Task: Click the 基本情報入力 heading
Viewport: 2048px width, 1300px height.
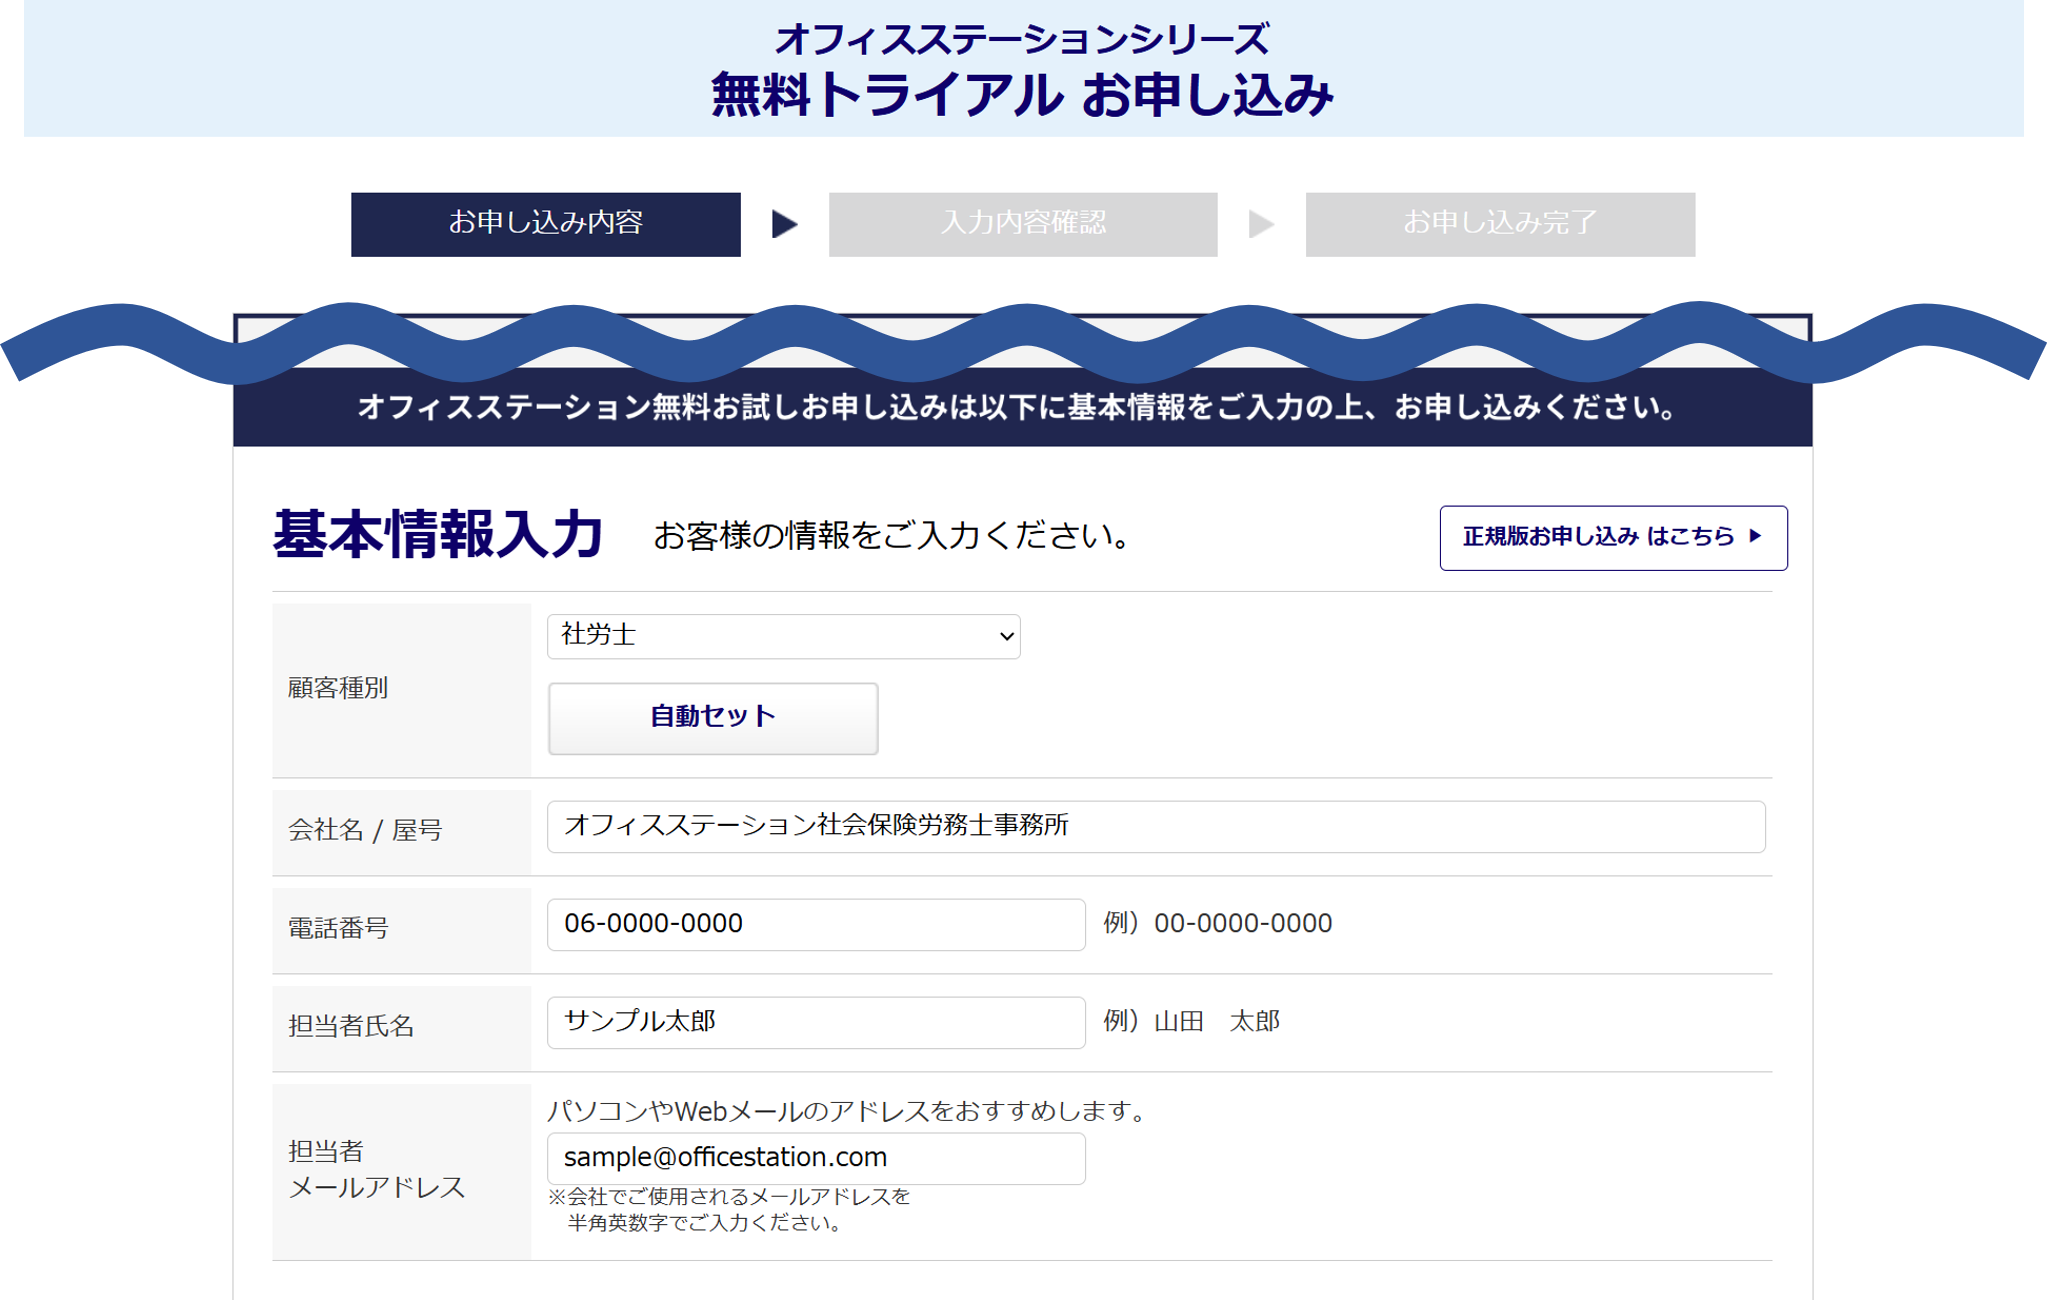Action: (438, 535)
